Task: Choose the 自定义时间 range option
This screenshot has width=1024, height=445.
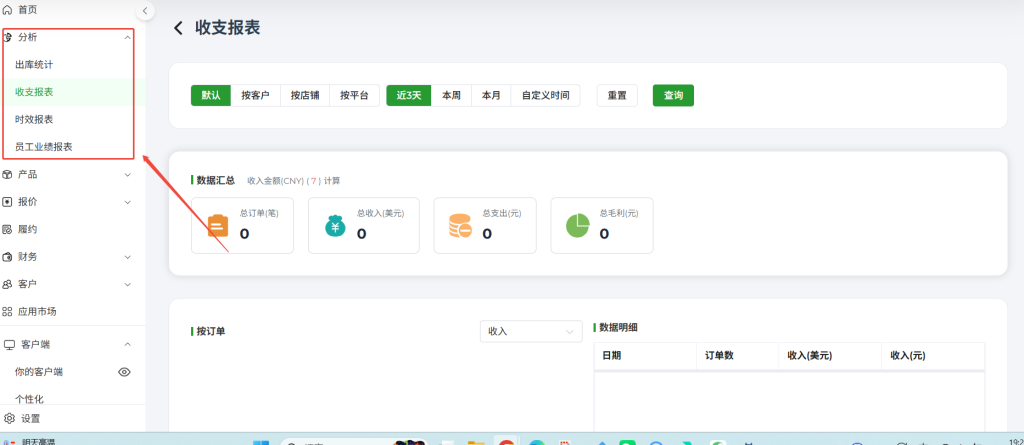Action: [x=545, y=96]
